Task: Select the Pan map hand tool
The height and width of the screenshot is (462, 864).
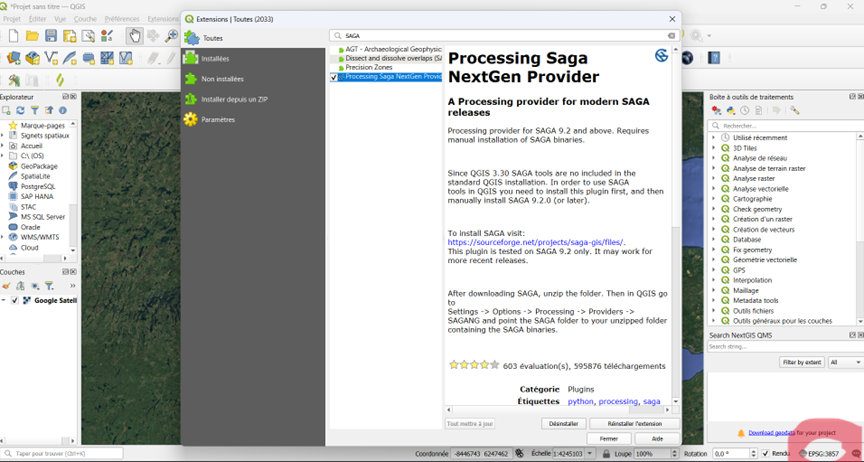Action: pos(134,36)
